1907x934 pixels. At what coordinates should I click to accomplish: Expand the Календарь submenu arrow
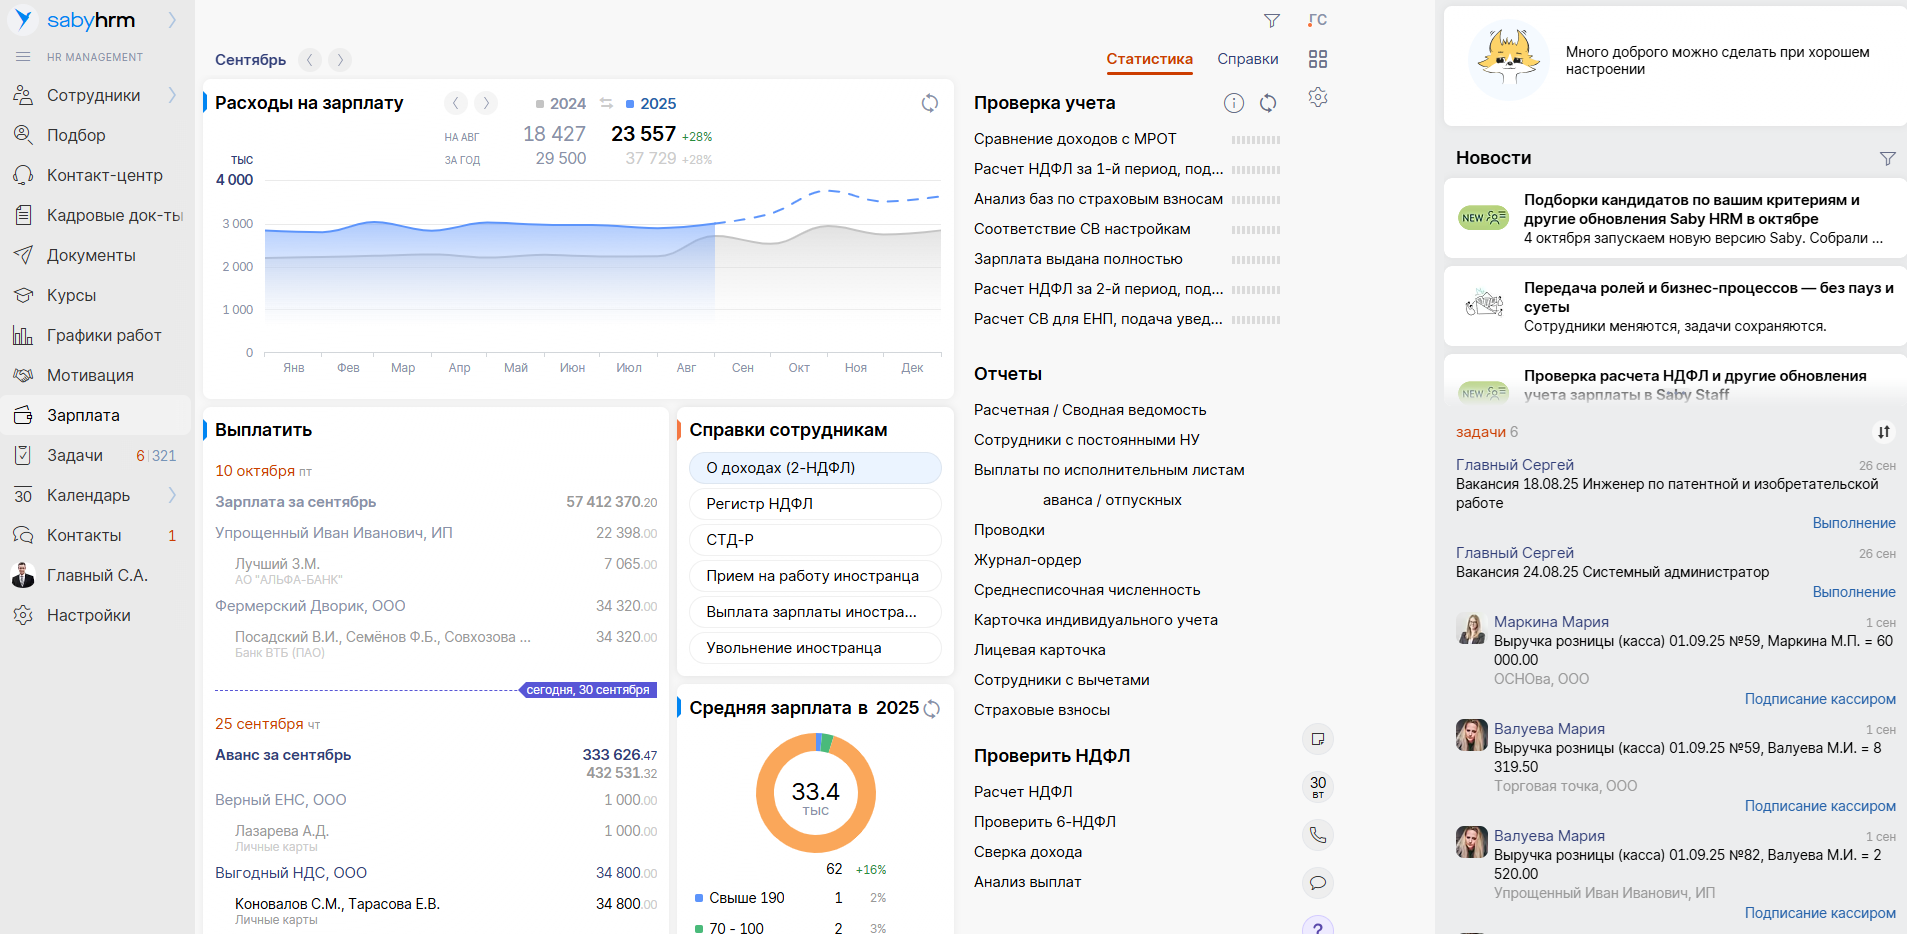[172, 495]
